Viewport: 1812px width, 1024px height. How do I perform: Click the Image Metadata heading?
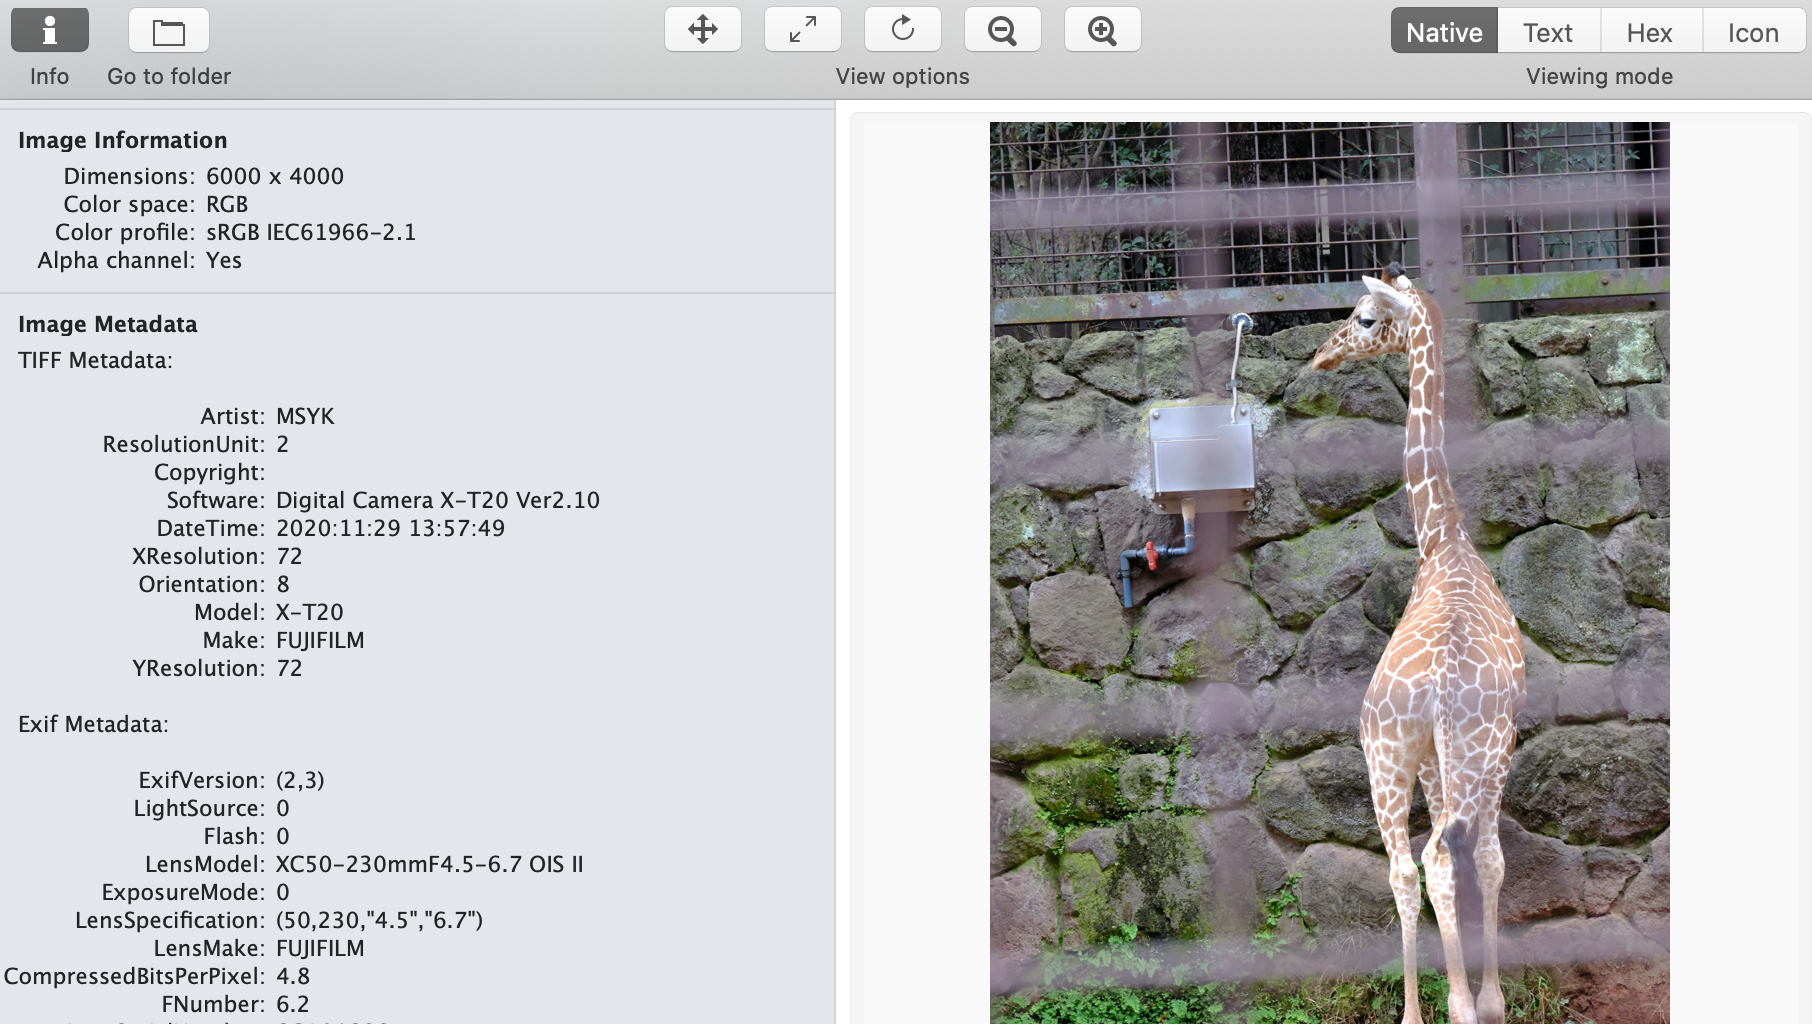108,324
